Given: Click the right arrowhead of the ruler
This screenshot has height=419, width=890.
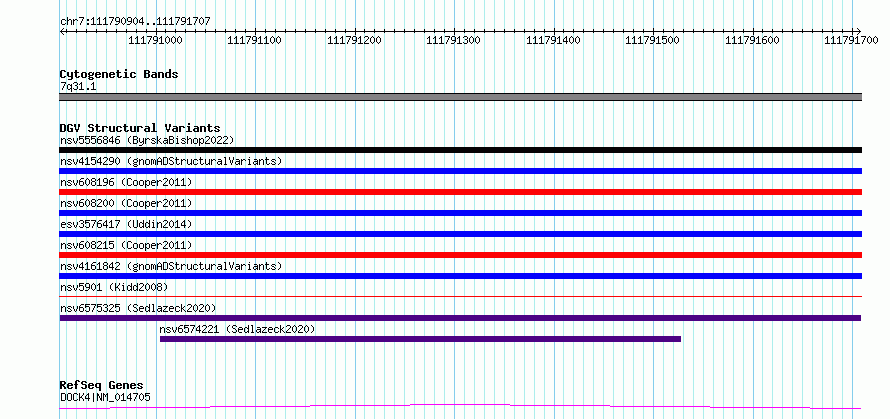Looking at the screenshot, I should pyautogui.click(x=859, y=31).
